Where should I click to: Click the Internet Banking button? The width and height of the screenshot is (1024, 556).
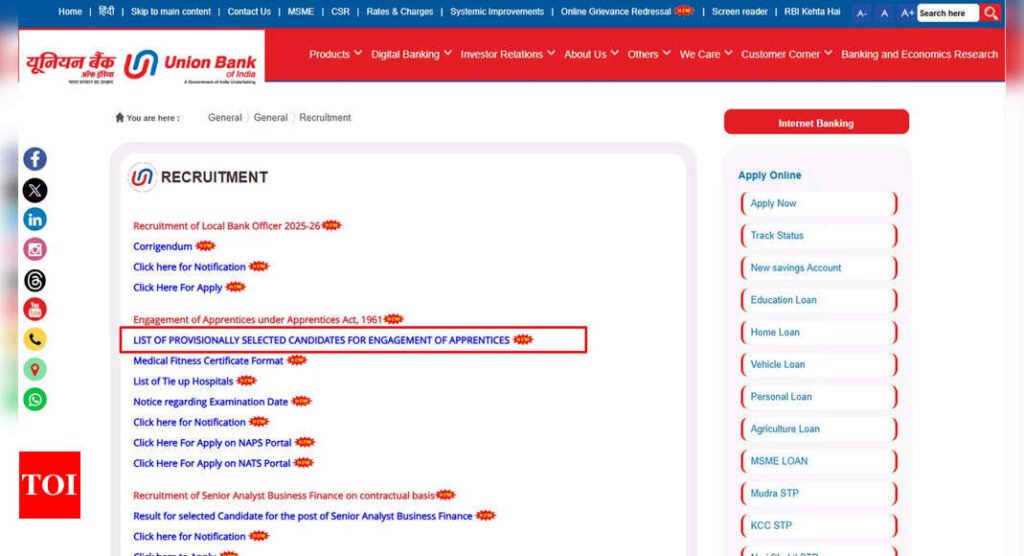[x=816, y=122]
